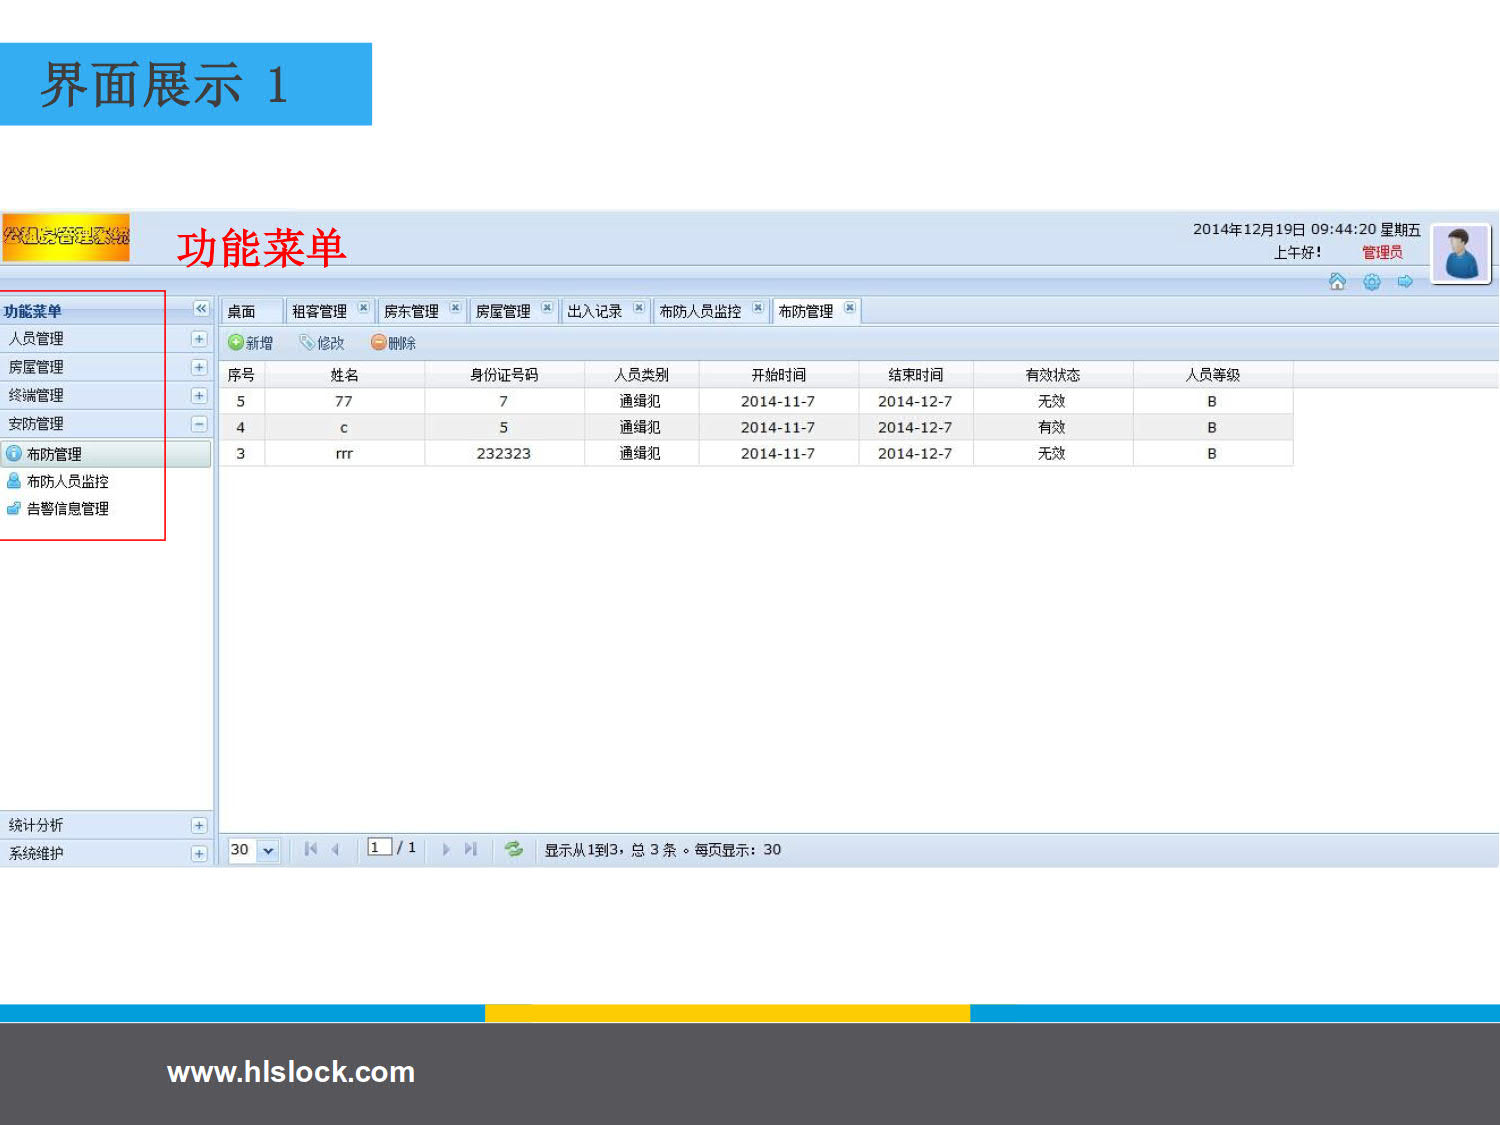Click the 新增 add button
Viewport: 1500px width, 1125px height.
click(250, 343)
